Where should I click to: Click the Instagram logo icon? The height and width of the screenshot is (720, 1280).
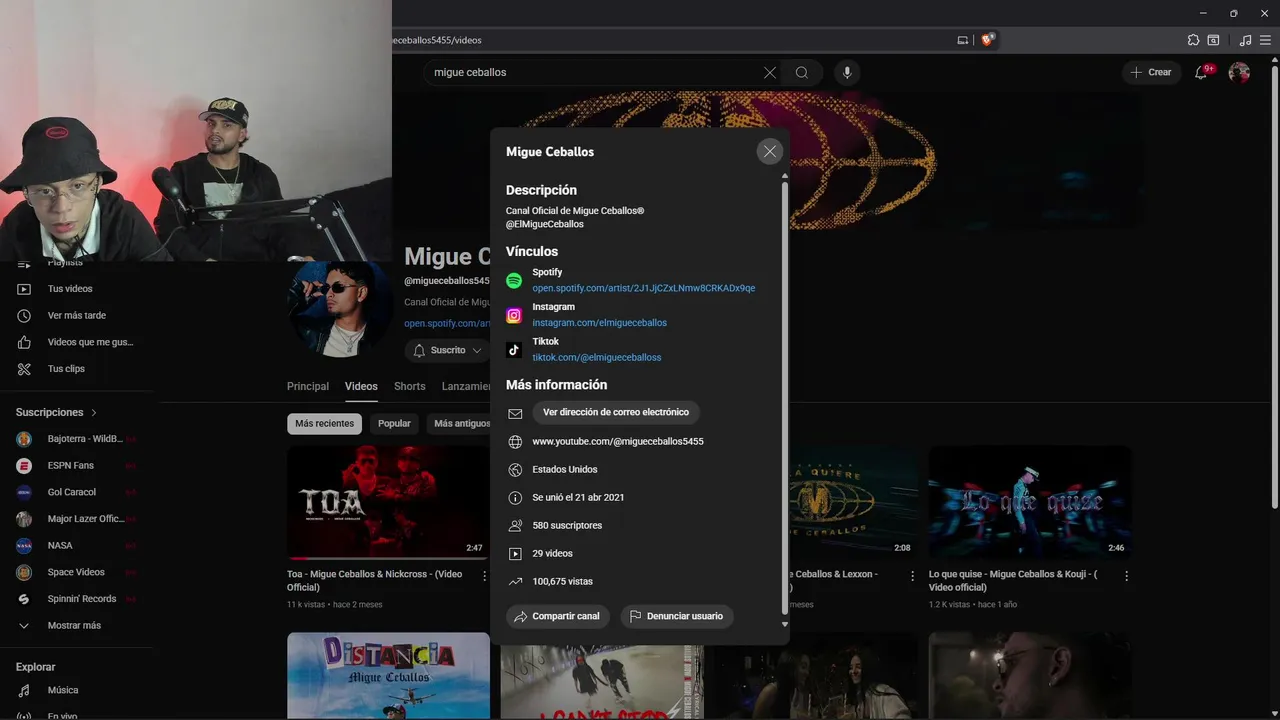(514, 316)
